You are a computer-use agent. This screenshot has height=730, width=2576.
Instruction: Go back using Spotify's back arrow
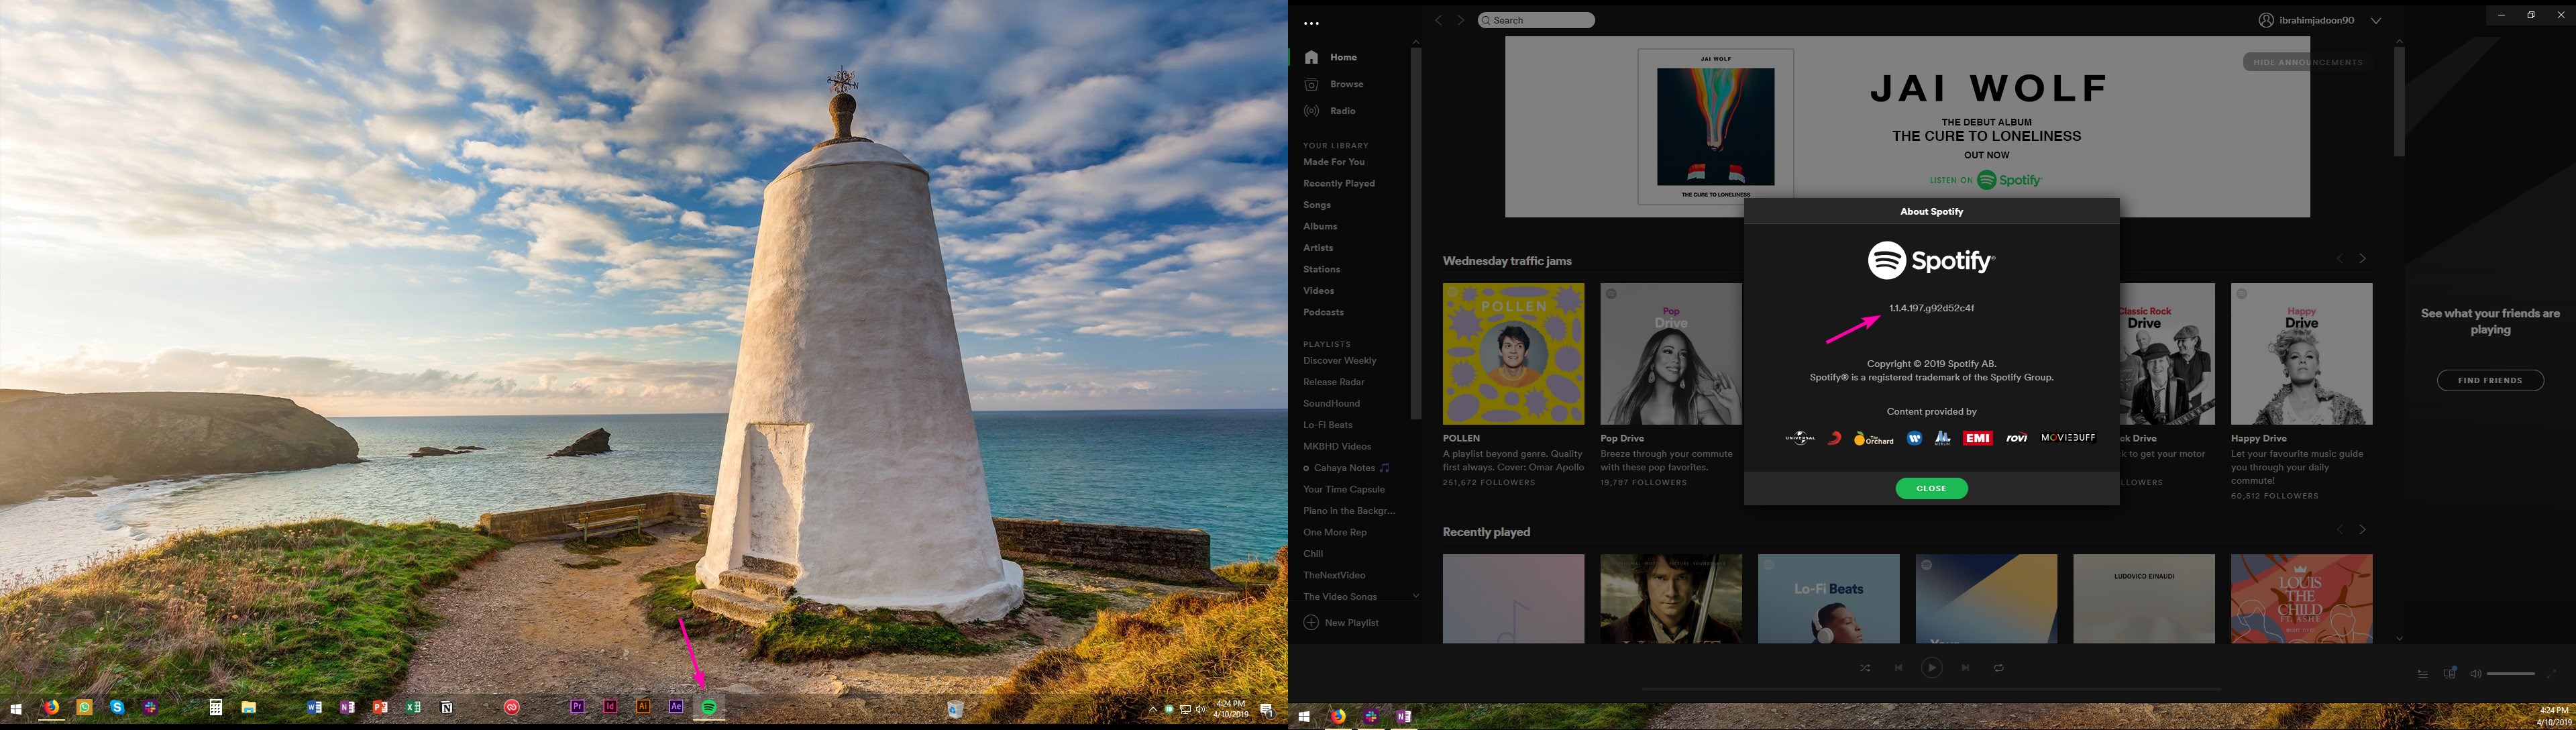click(1439, 20)
